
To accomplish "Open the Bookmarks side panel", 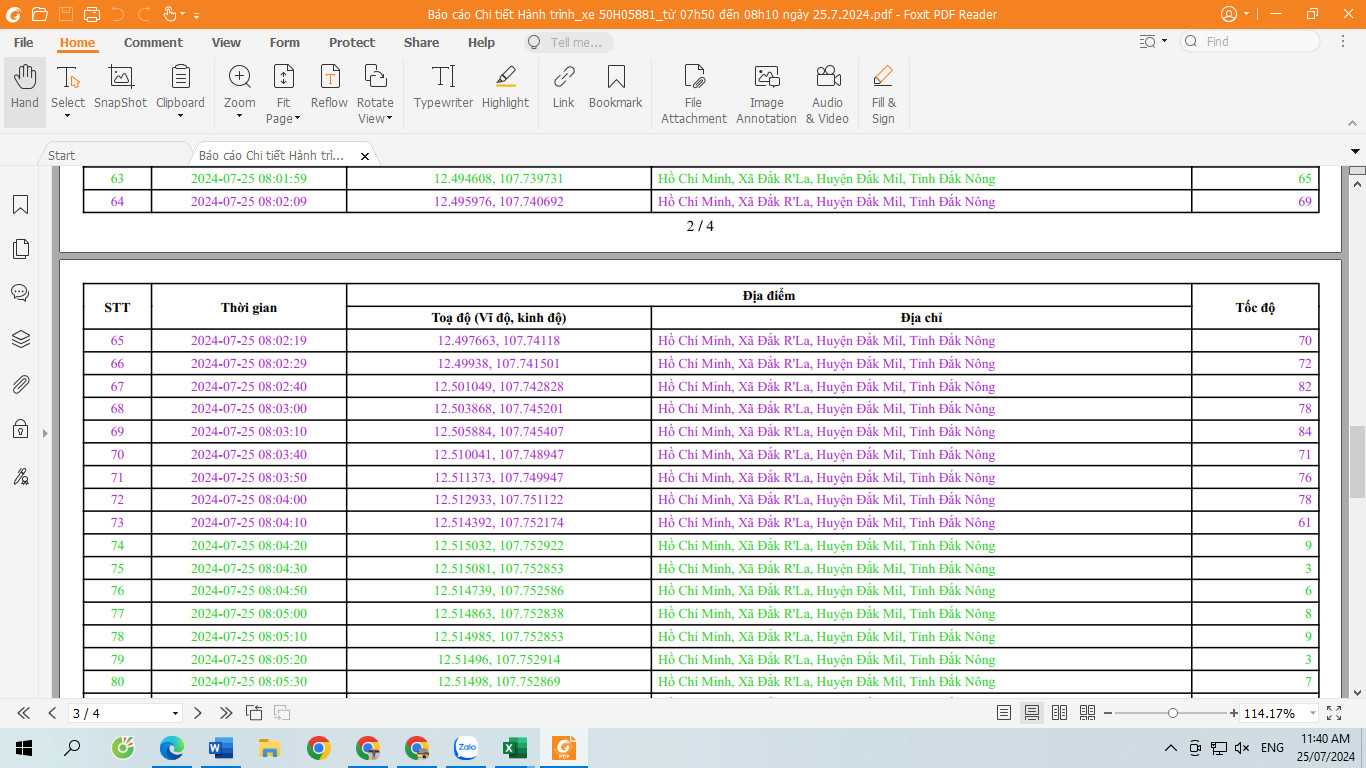I will [20, 205].
